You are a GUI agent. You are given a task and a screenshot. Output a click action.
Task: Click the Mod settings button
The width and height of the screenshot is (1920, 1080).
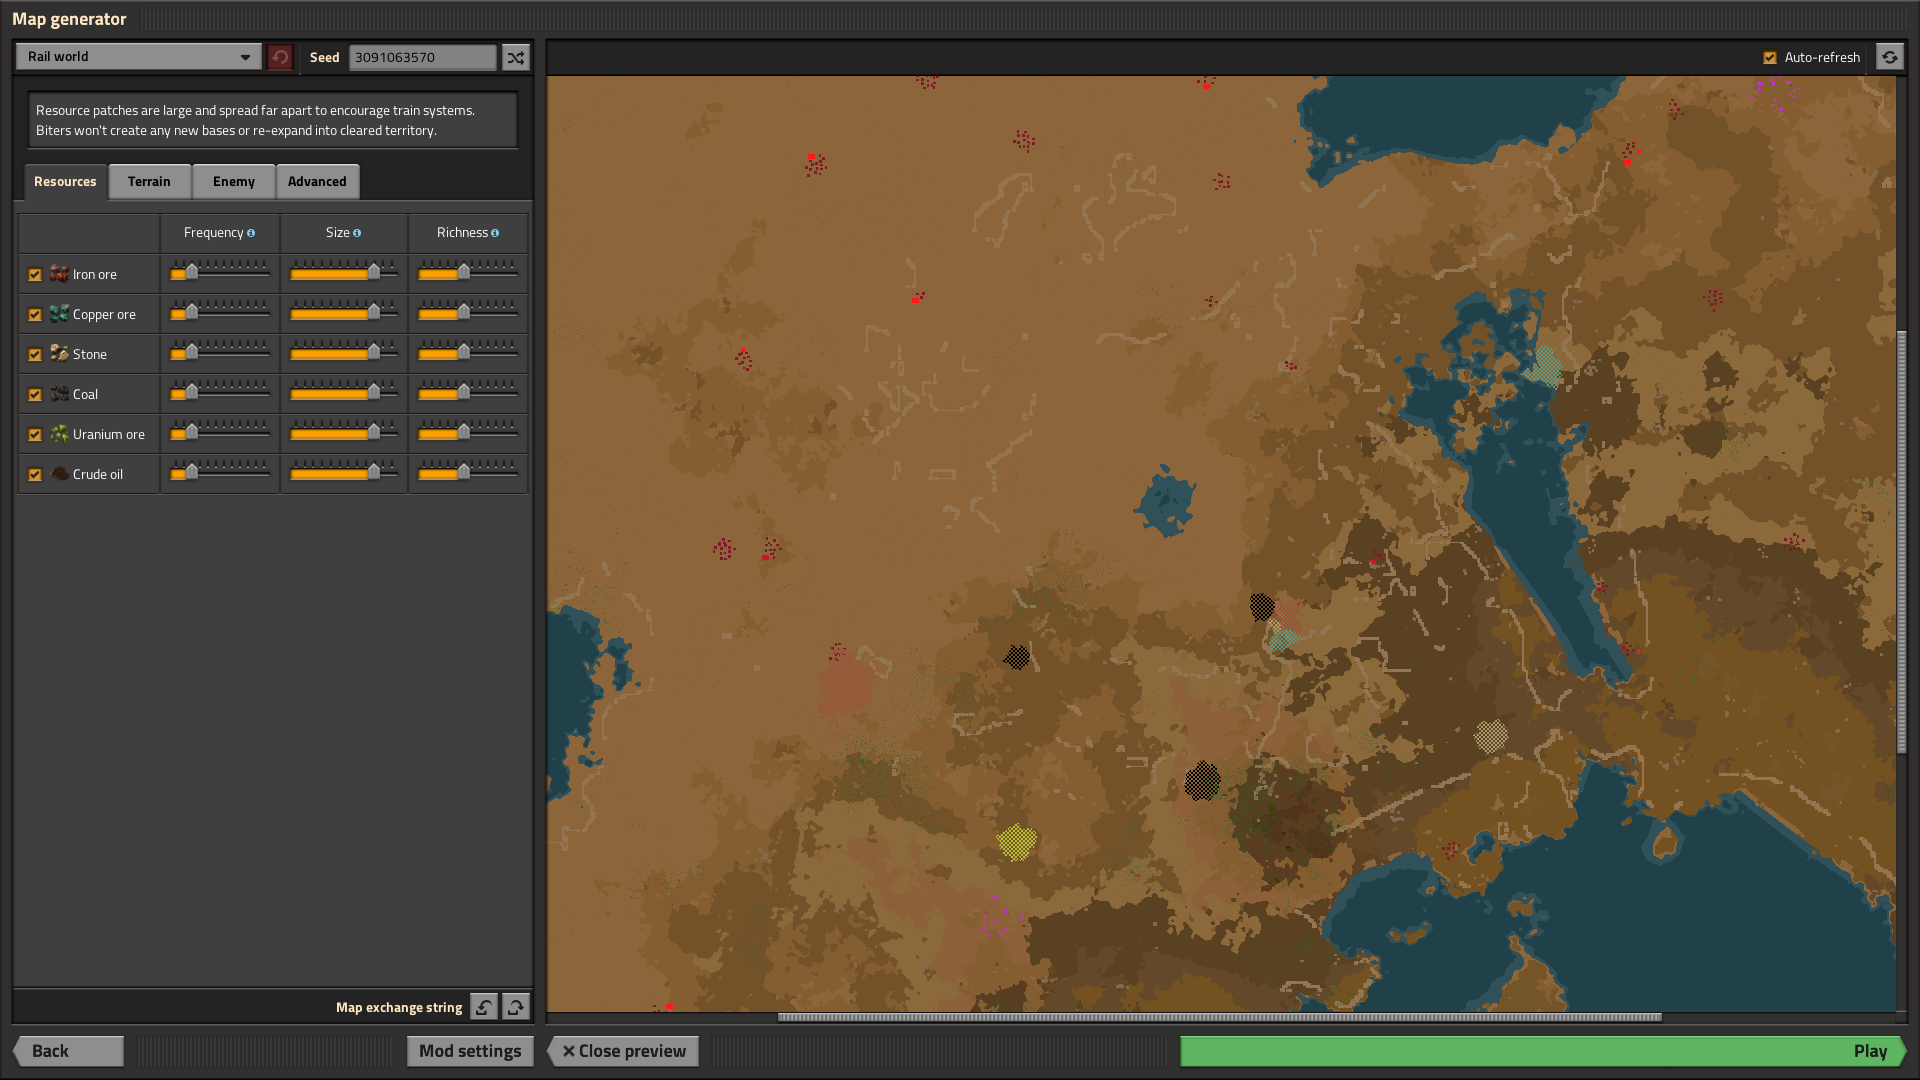pos(470,1051)
